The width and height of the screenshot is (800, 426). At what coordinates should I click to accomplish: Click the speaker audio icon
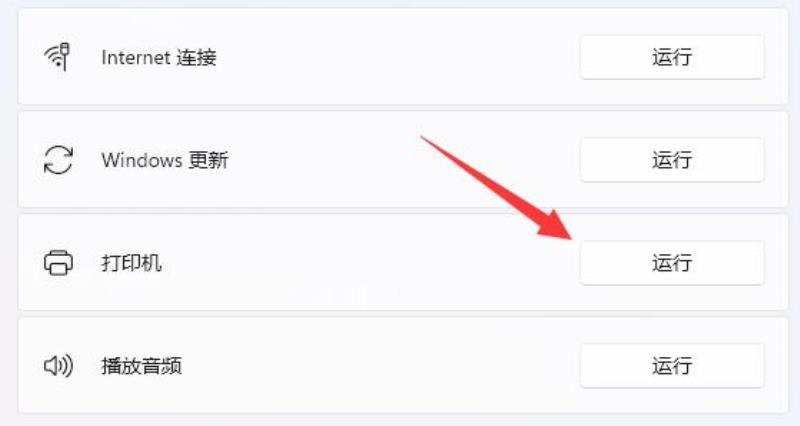[58, 365]
